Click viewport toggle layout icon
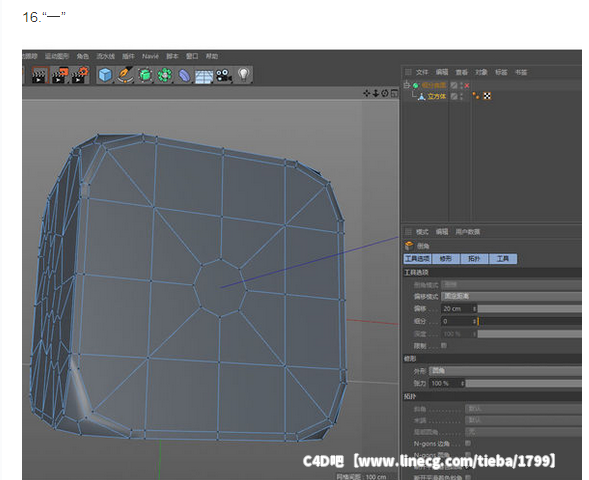 (x=394, y=93)
